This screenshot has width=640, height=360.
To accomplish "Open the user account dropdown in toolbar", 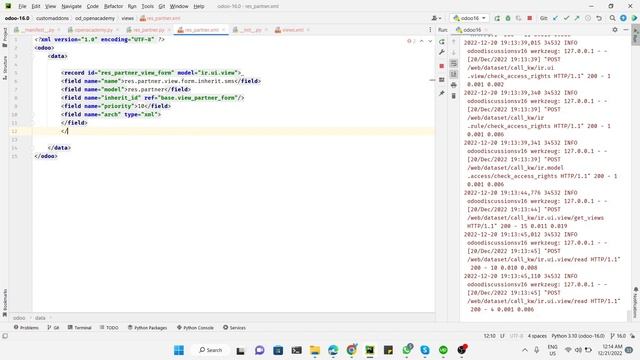I will [436, 18].
